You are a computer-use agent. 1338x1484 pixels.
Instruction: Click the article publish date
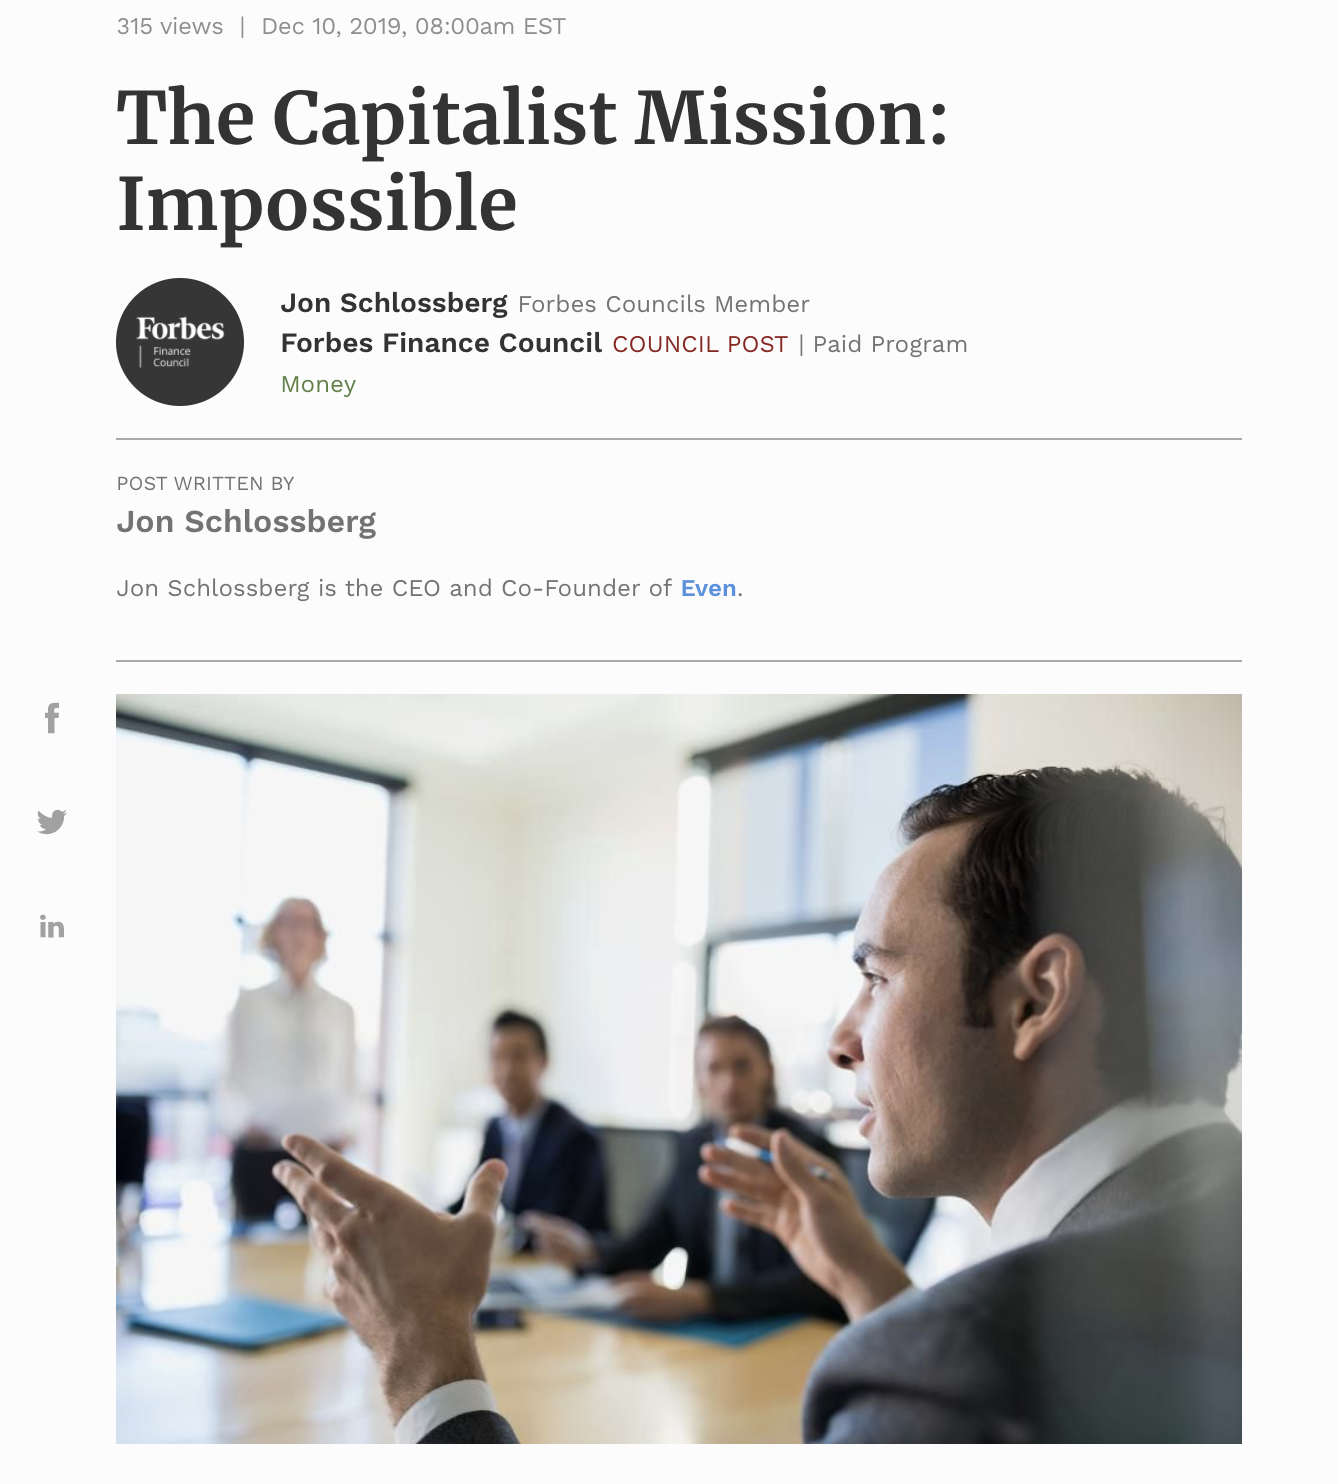click(331, 26)
